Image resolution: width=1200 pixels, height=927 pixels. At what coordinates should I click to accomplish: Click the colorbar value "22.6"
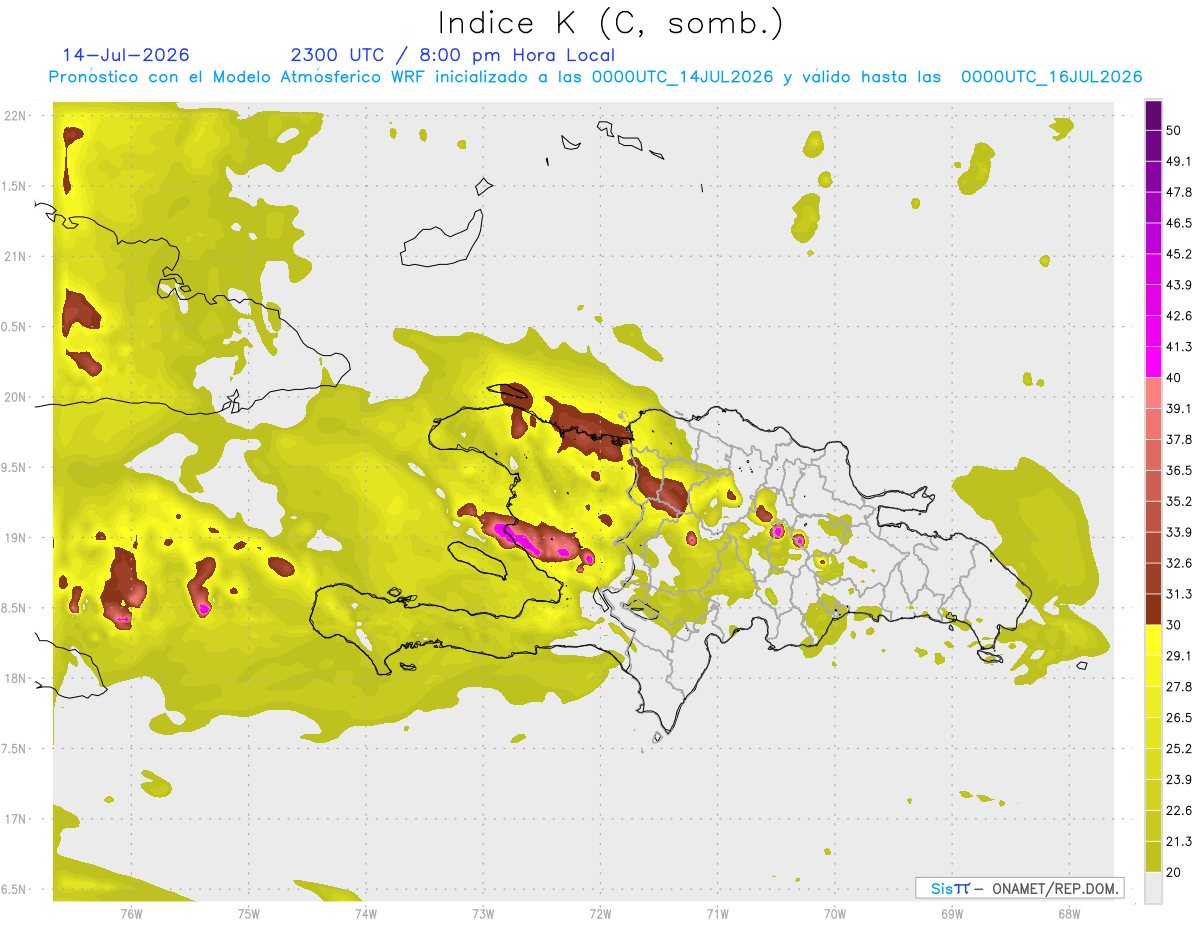1179,810
